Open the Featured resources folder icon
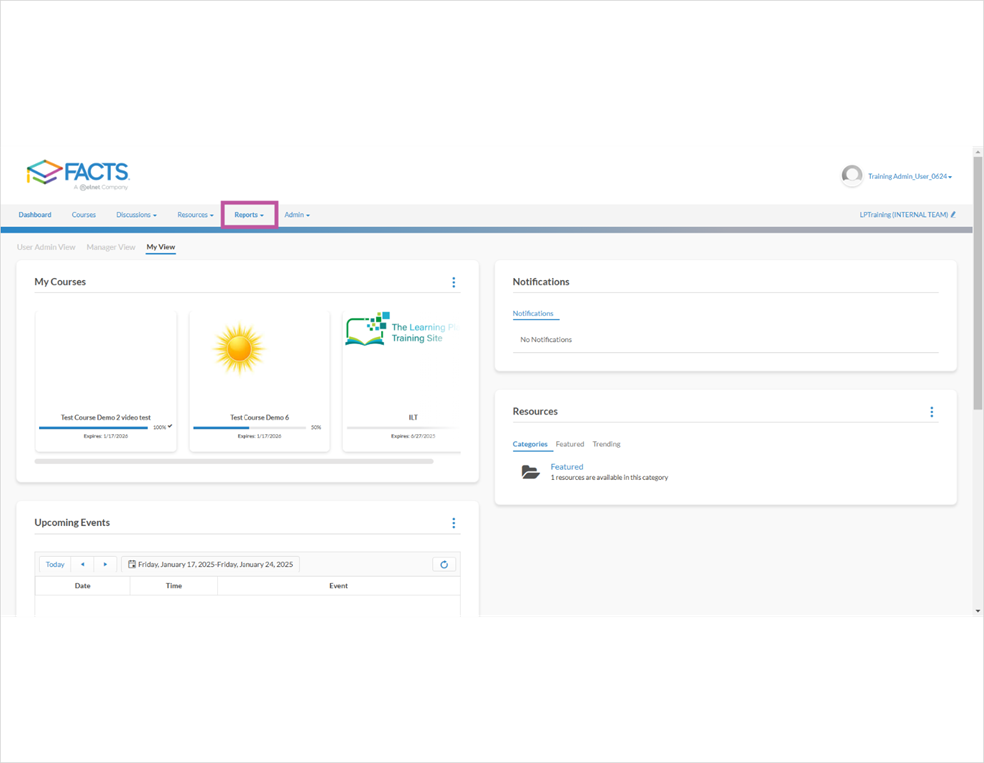 pyautogui.click(x=530, y=471)
